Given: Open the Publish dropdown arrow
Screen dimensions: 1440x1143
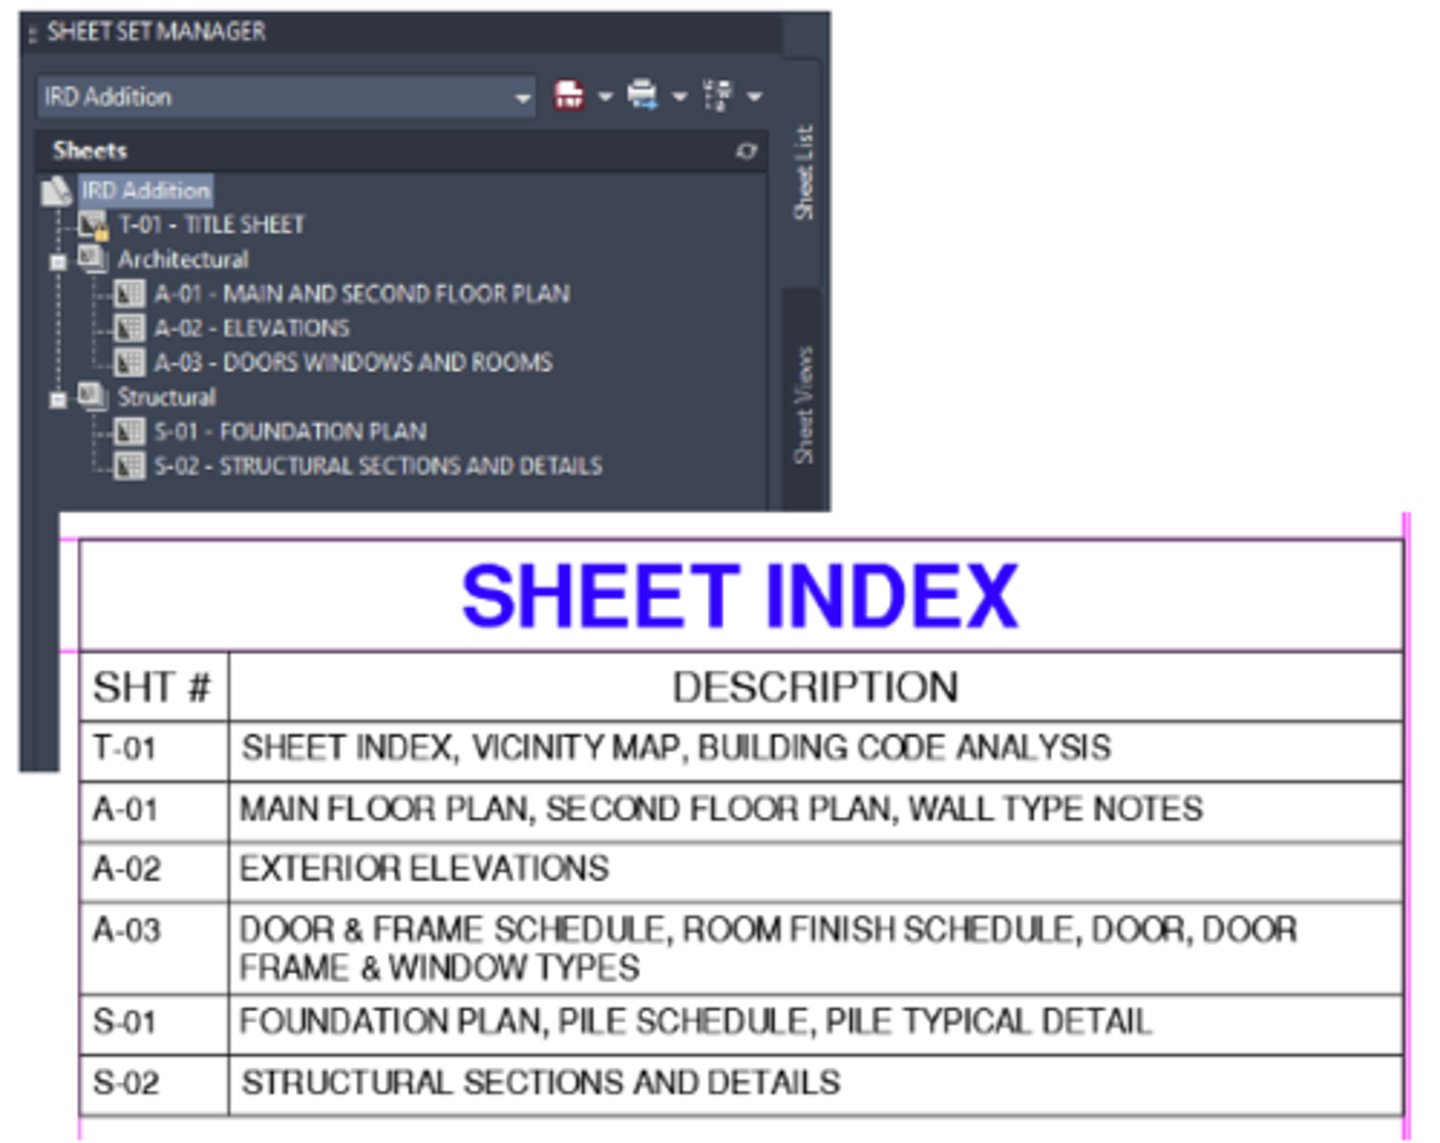Looking at the screenshot, I should click(x=605, y=97).
